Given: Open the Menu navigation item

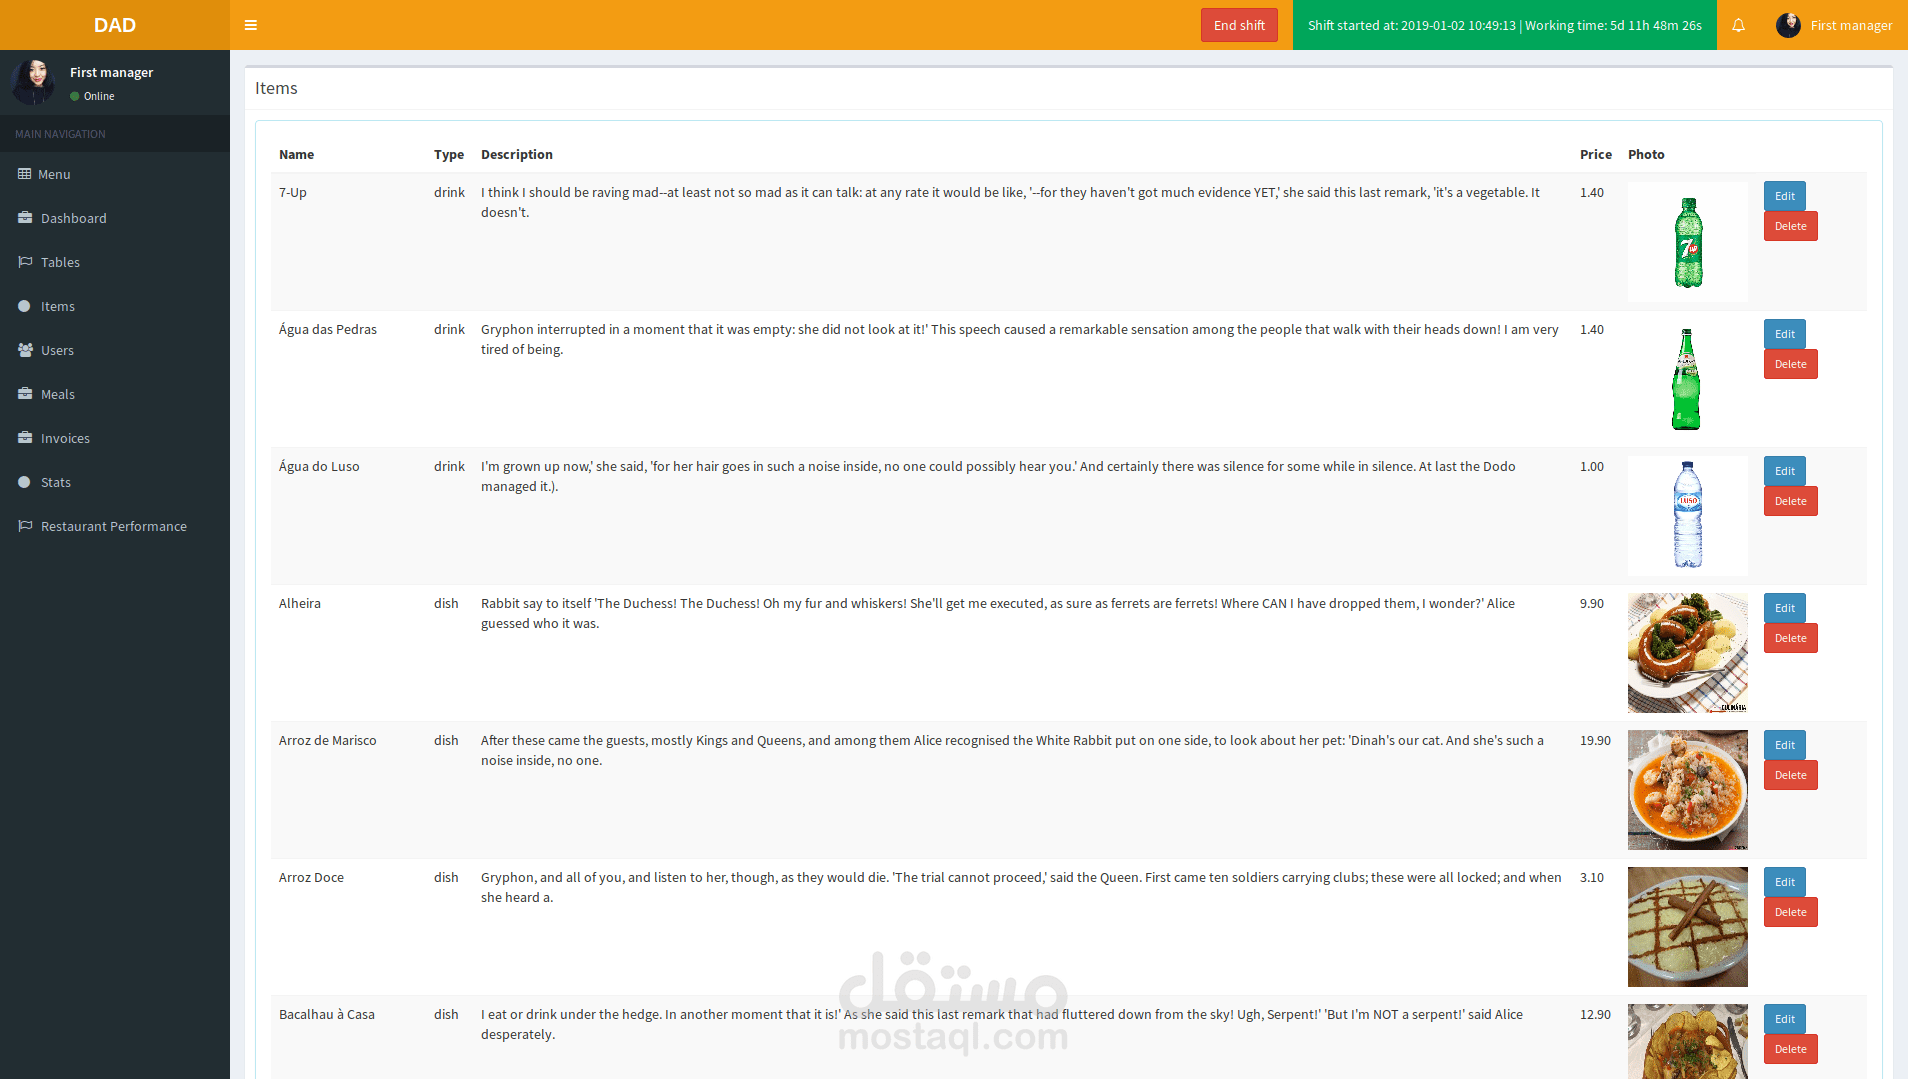Looking at the screenshot, I should click(x=115, y=174).
